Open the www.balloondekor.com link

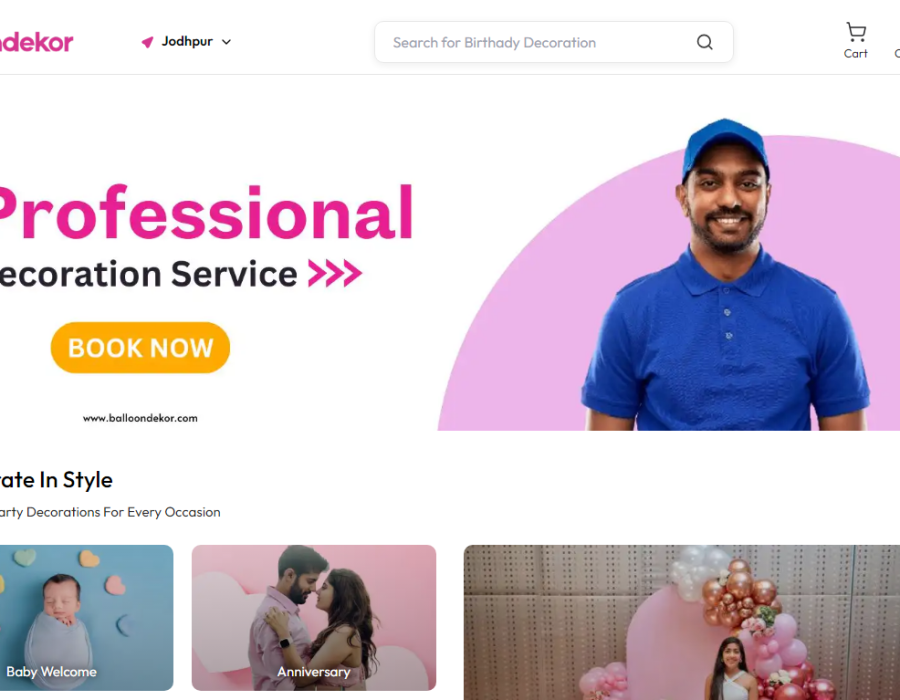[140, 418]
